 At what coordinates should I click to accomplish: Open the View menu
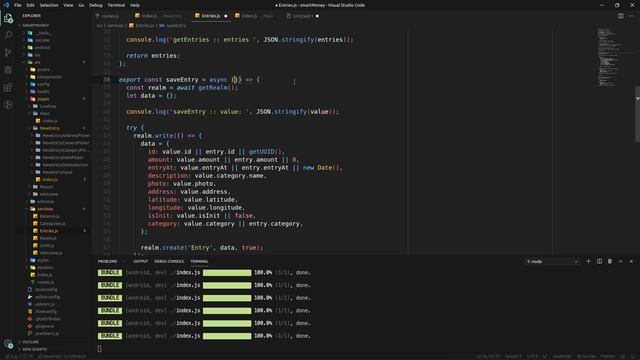(68, 5)
